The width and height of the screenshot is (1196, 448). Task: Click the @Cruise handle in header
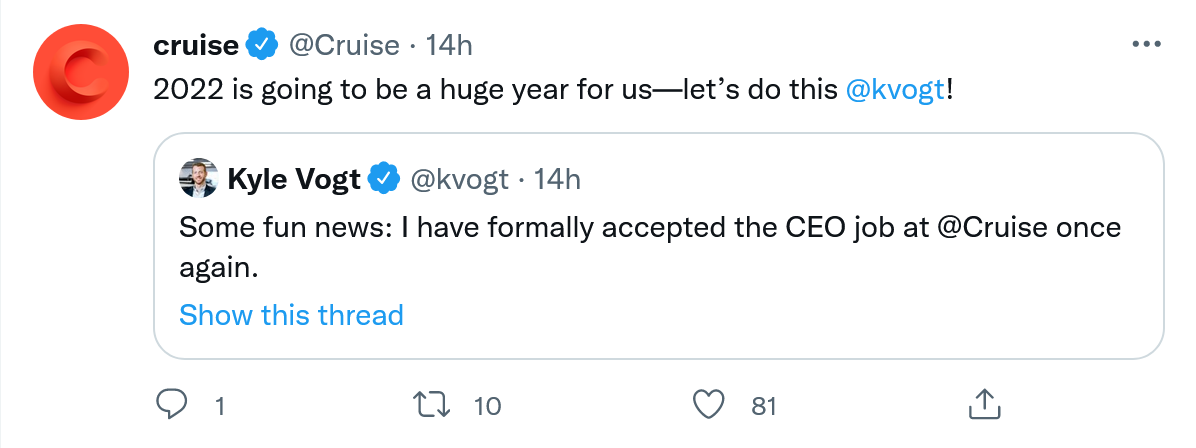(344, 45)
